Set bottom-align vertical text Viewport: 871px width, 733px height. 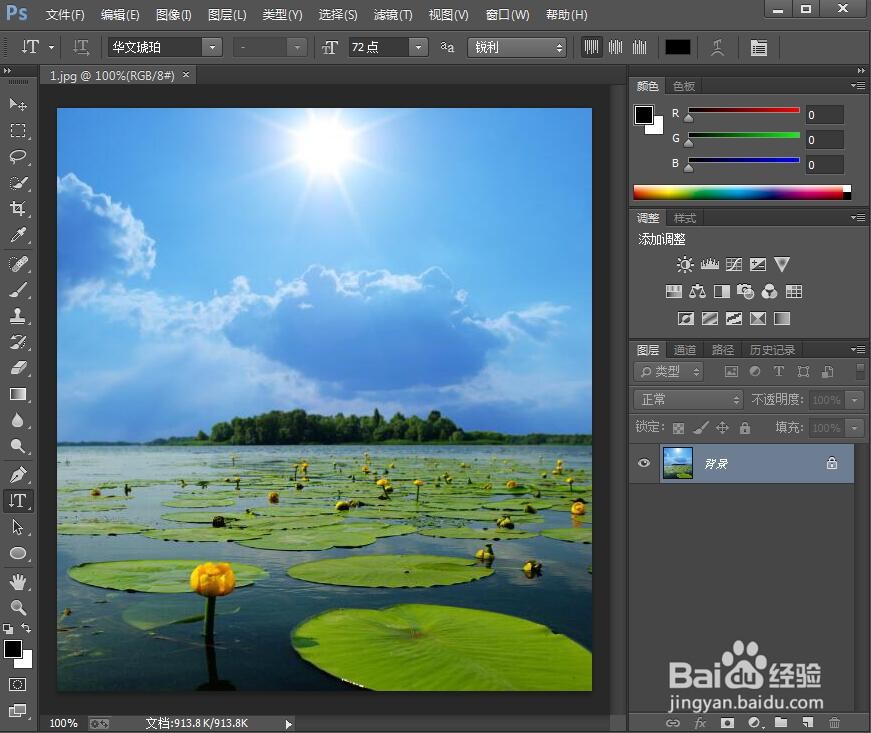coord(640,47)
